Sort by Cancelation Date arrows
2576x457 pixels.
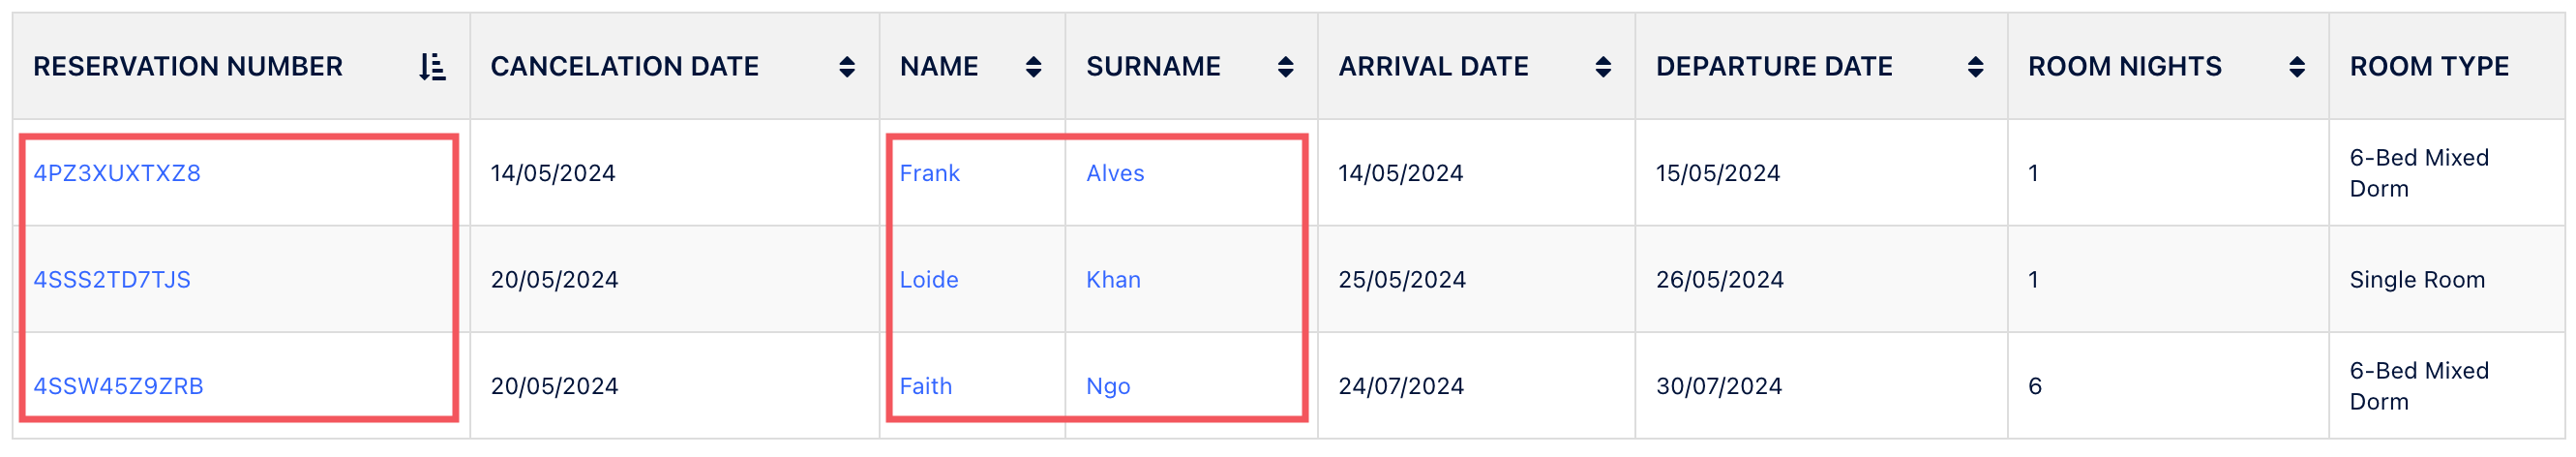pyautogui.click(x=846, y=67)
